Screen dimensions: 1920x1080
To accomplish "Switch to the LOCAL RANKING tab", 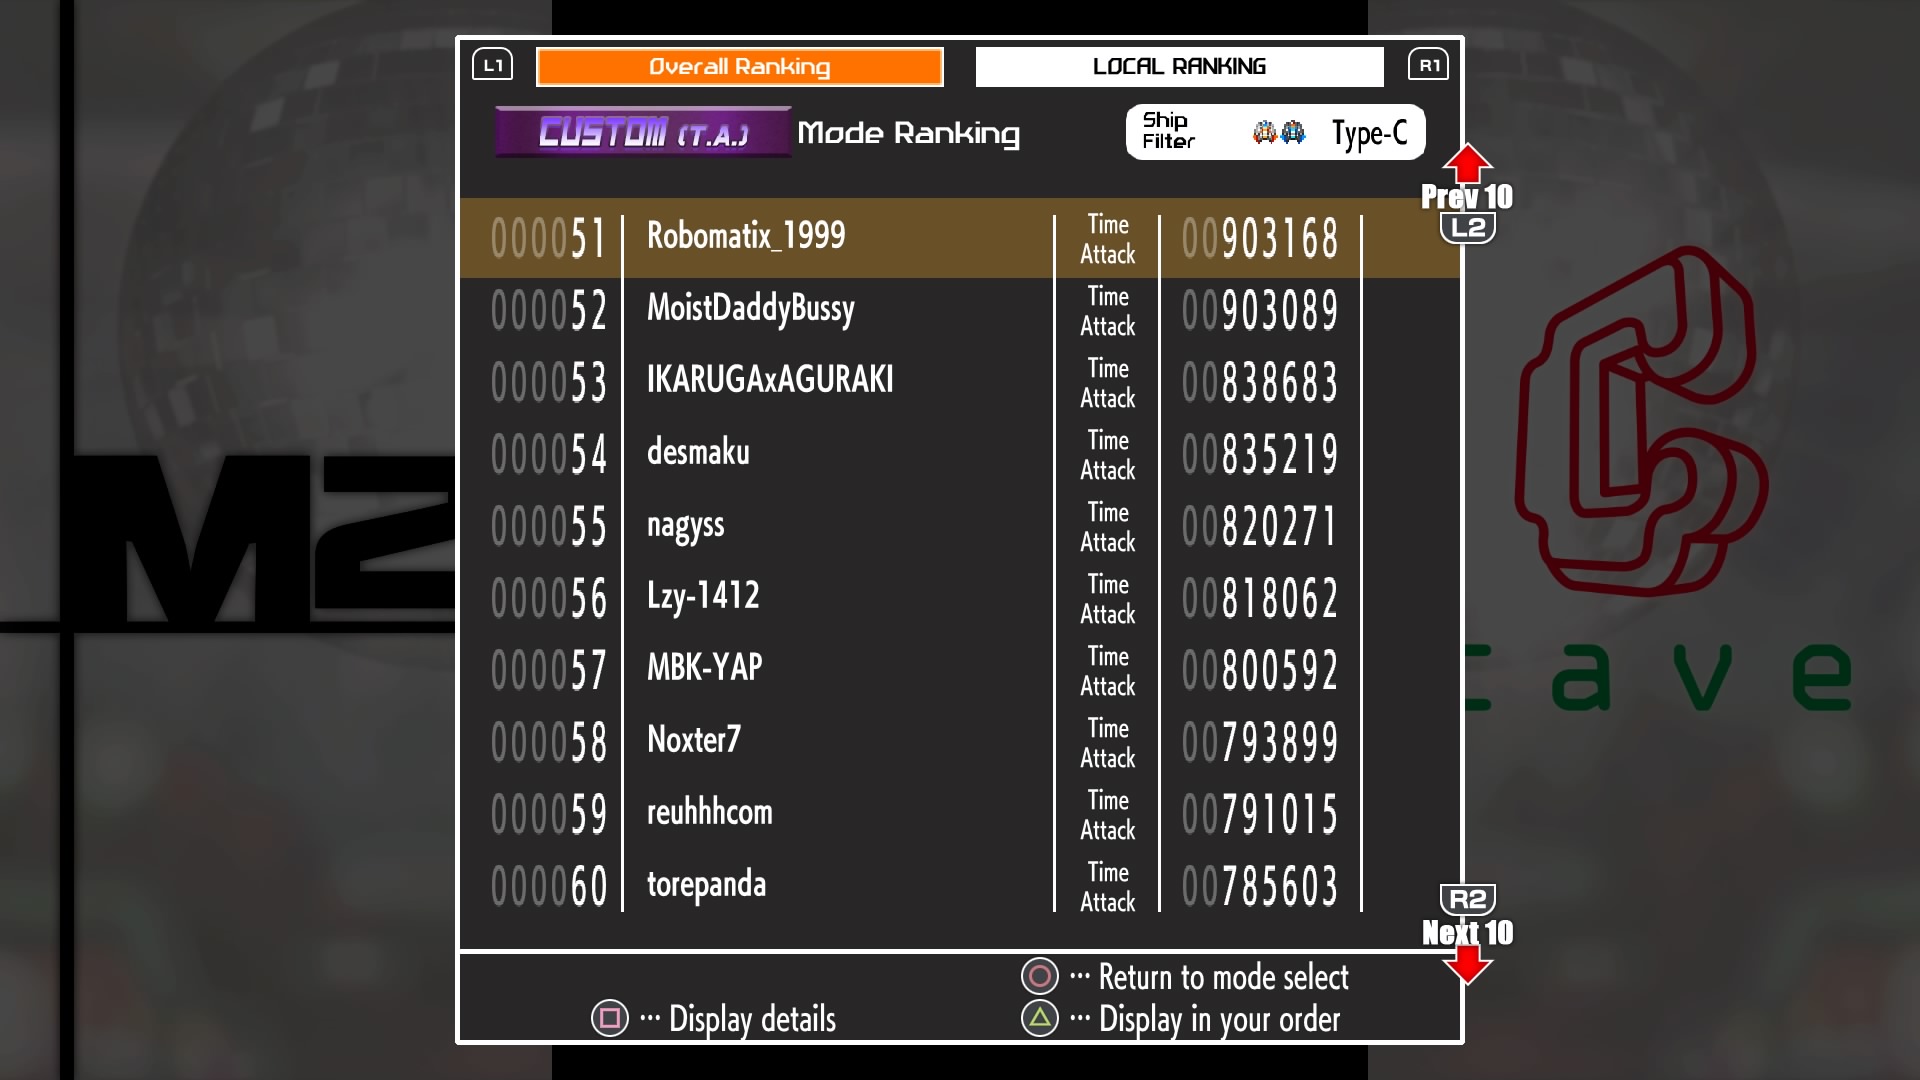I will pyautogui.click(x=1179, y=67).
